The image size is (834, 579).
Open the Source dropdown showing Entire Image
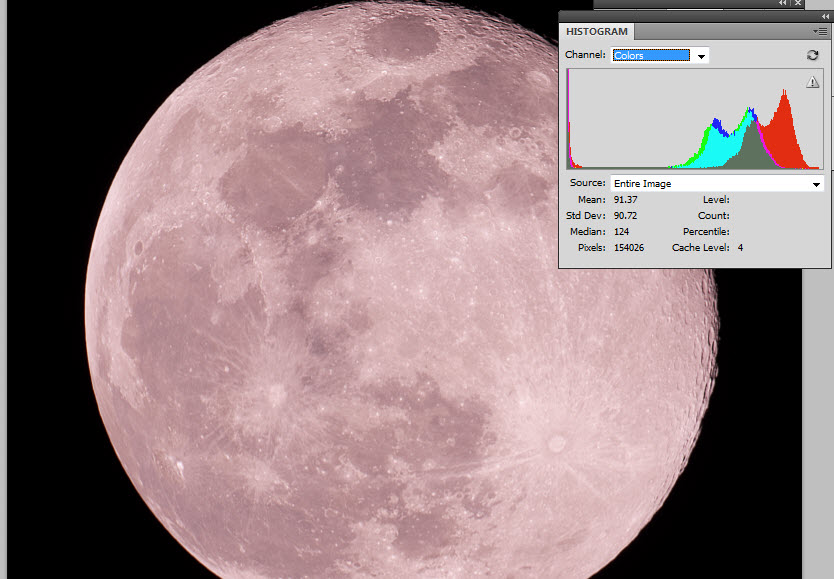click(717, 183)
